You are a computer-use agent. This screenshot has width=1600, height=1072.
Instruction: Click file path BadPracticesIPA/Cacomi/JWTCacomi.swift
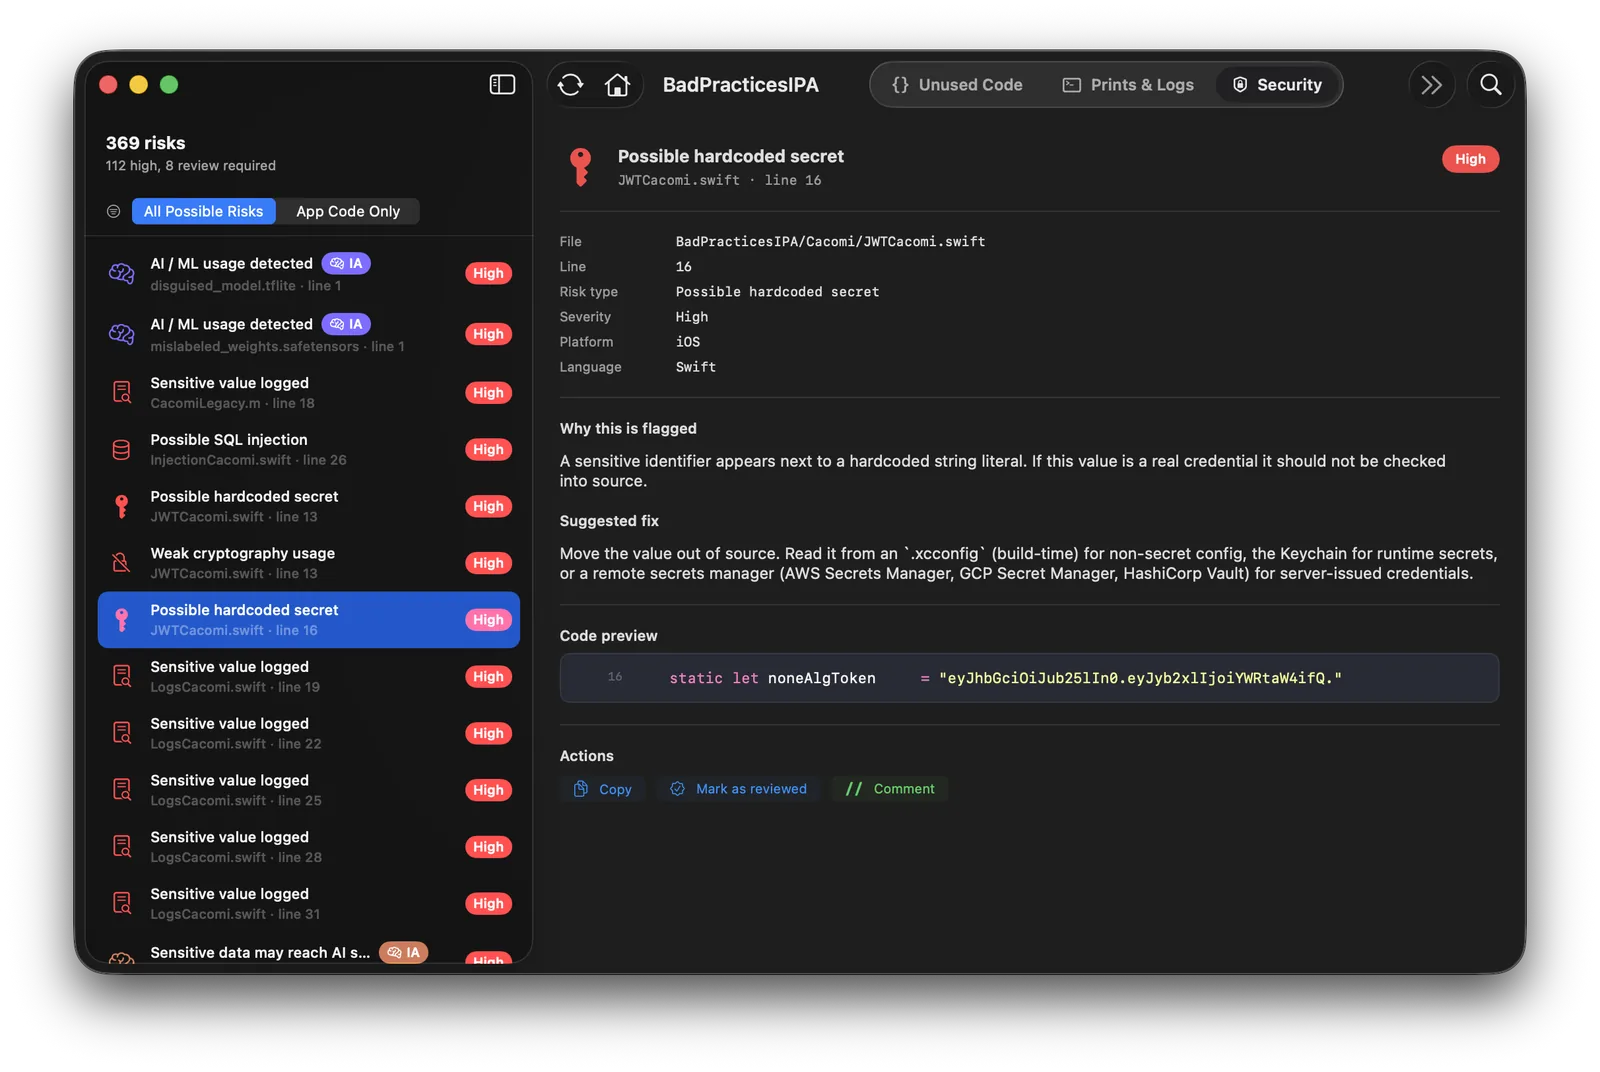click(830, 241)
